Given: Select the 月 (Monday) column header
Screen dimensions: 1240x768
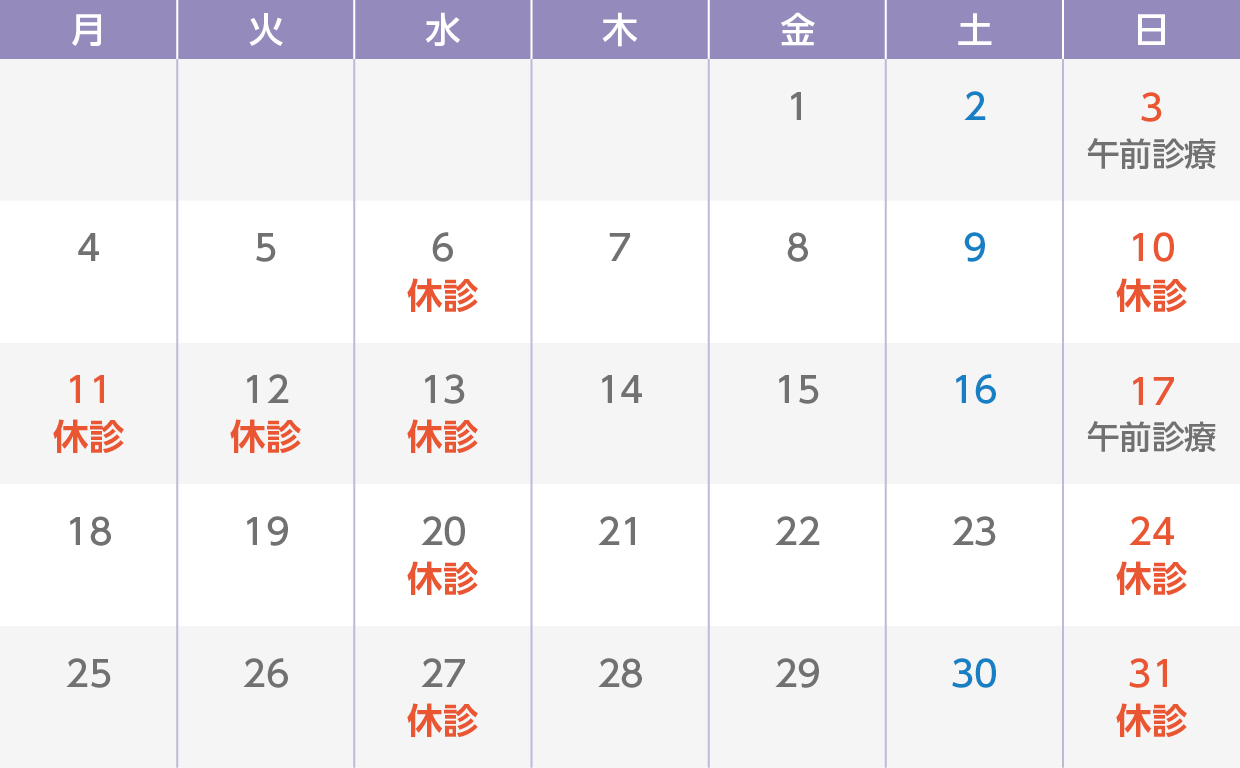Looking at the screenshot, I should tap(88, 30).
